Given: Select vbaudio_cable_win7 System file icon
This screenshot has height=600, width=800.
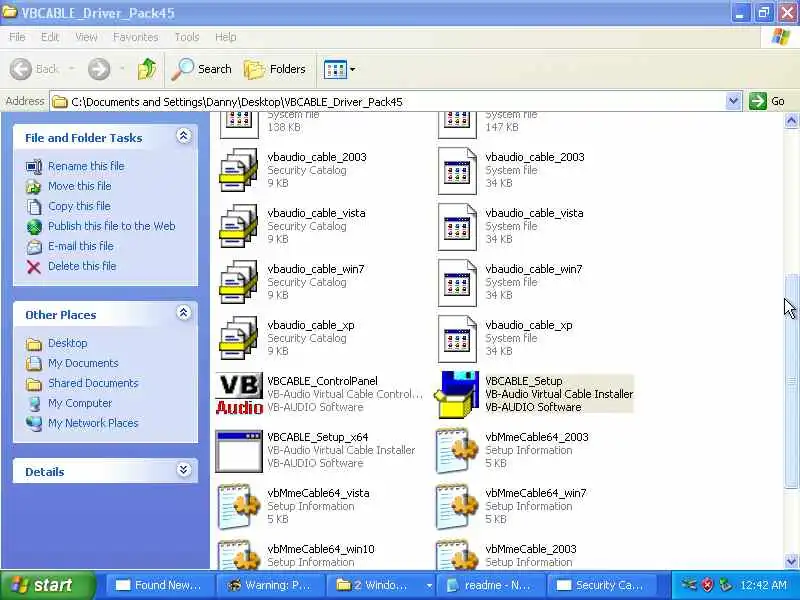Looking at the screenshot, I should point(457,283).
